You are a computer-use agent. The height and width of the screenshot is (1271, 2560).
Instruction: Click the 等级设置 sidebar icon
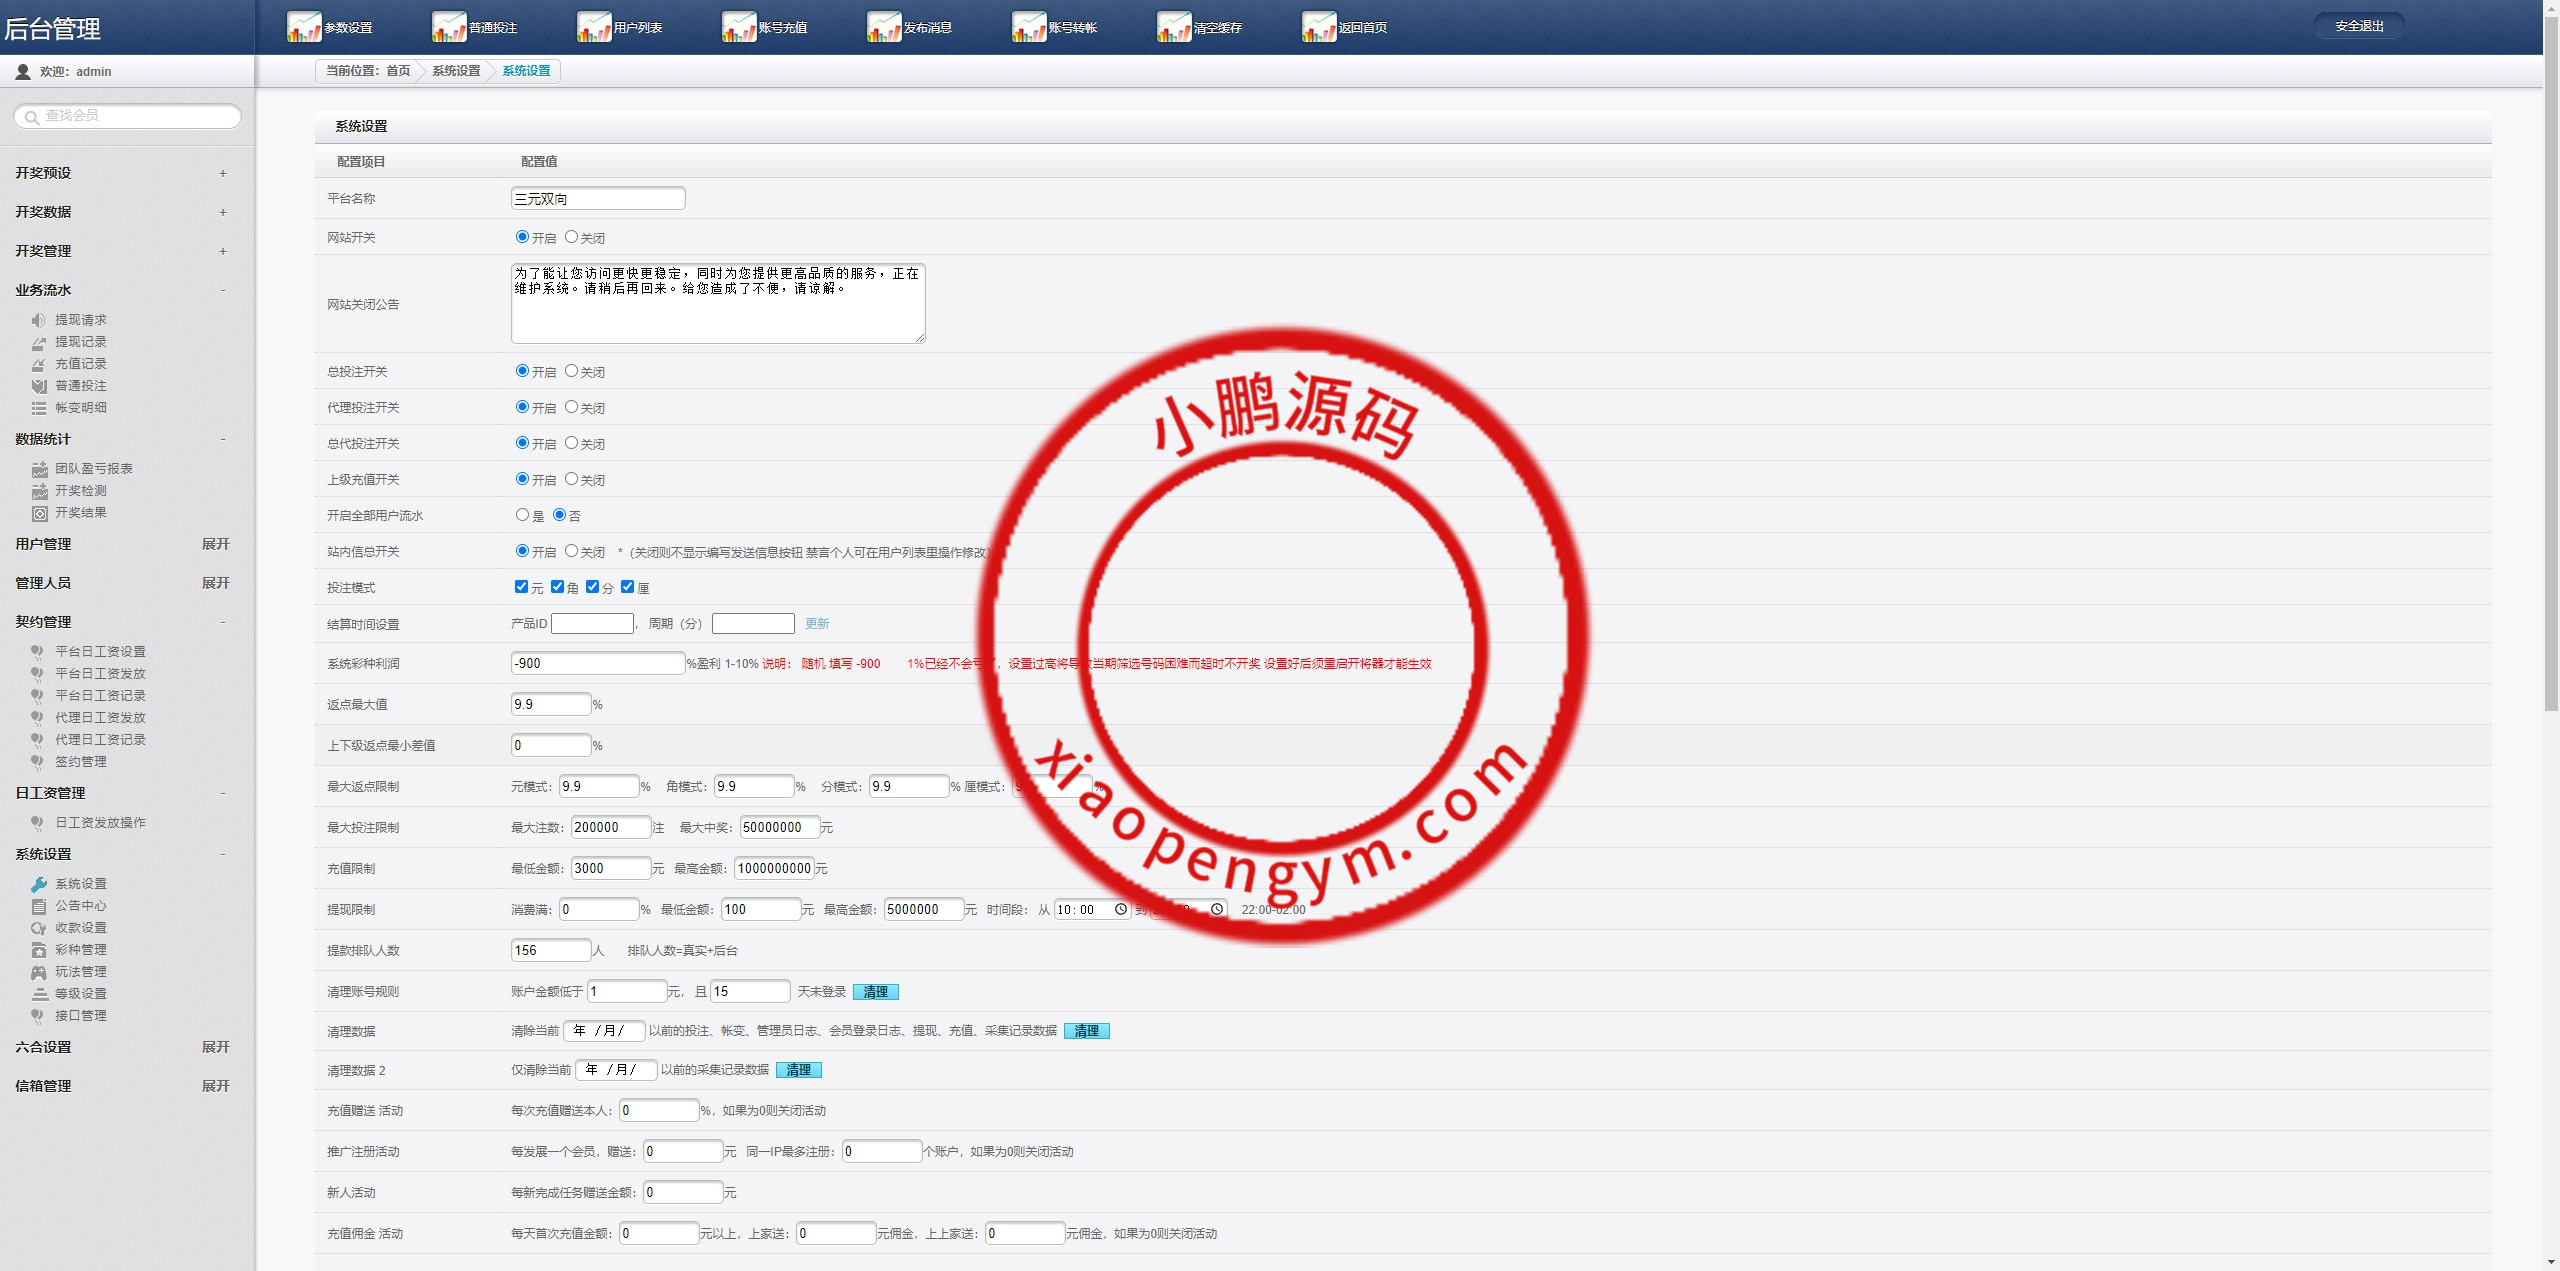pyautogui.click(x=39, y=994)
